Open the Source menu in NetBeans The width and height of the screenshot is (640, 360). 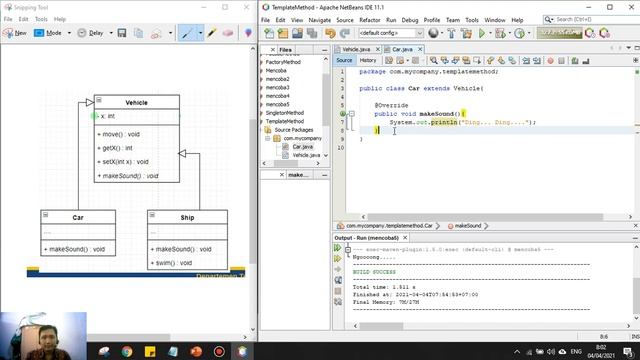(x=345, y=20)
